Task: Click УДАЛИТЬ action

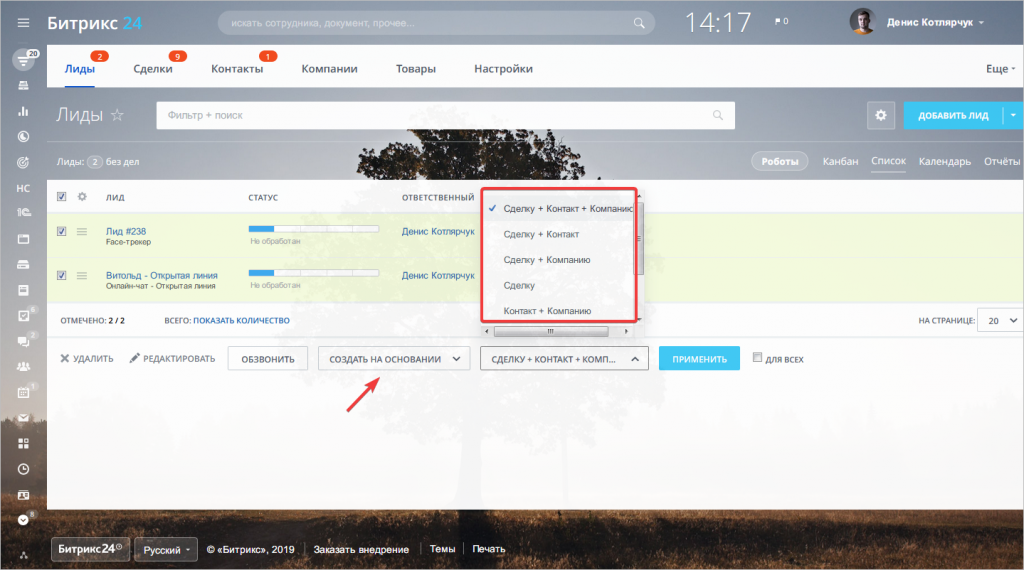Action: 87,358
